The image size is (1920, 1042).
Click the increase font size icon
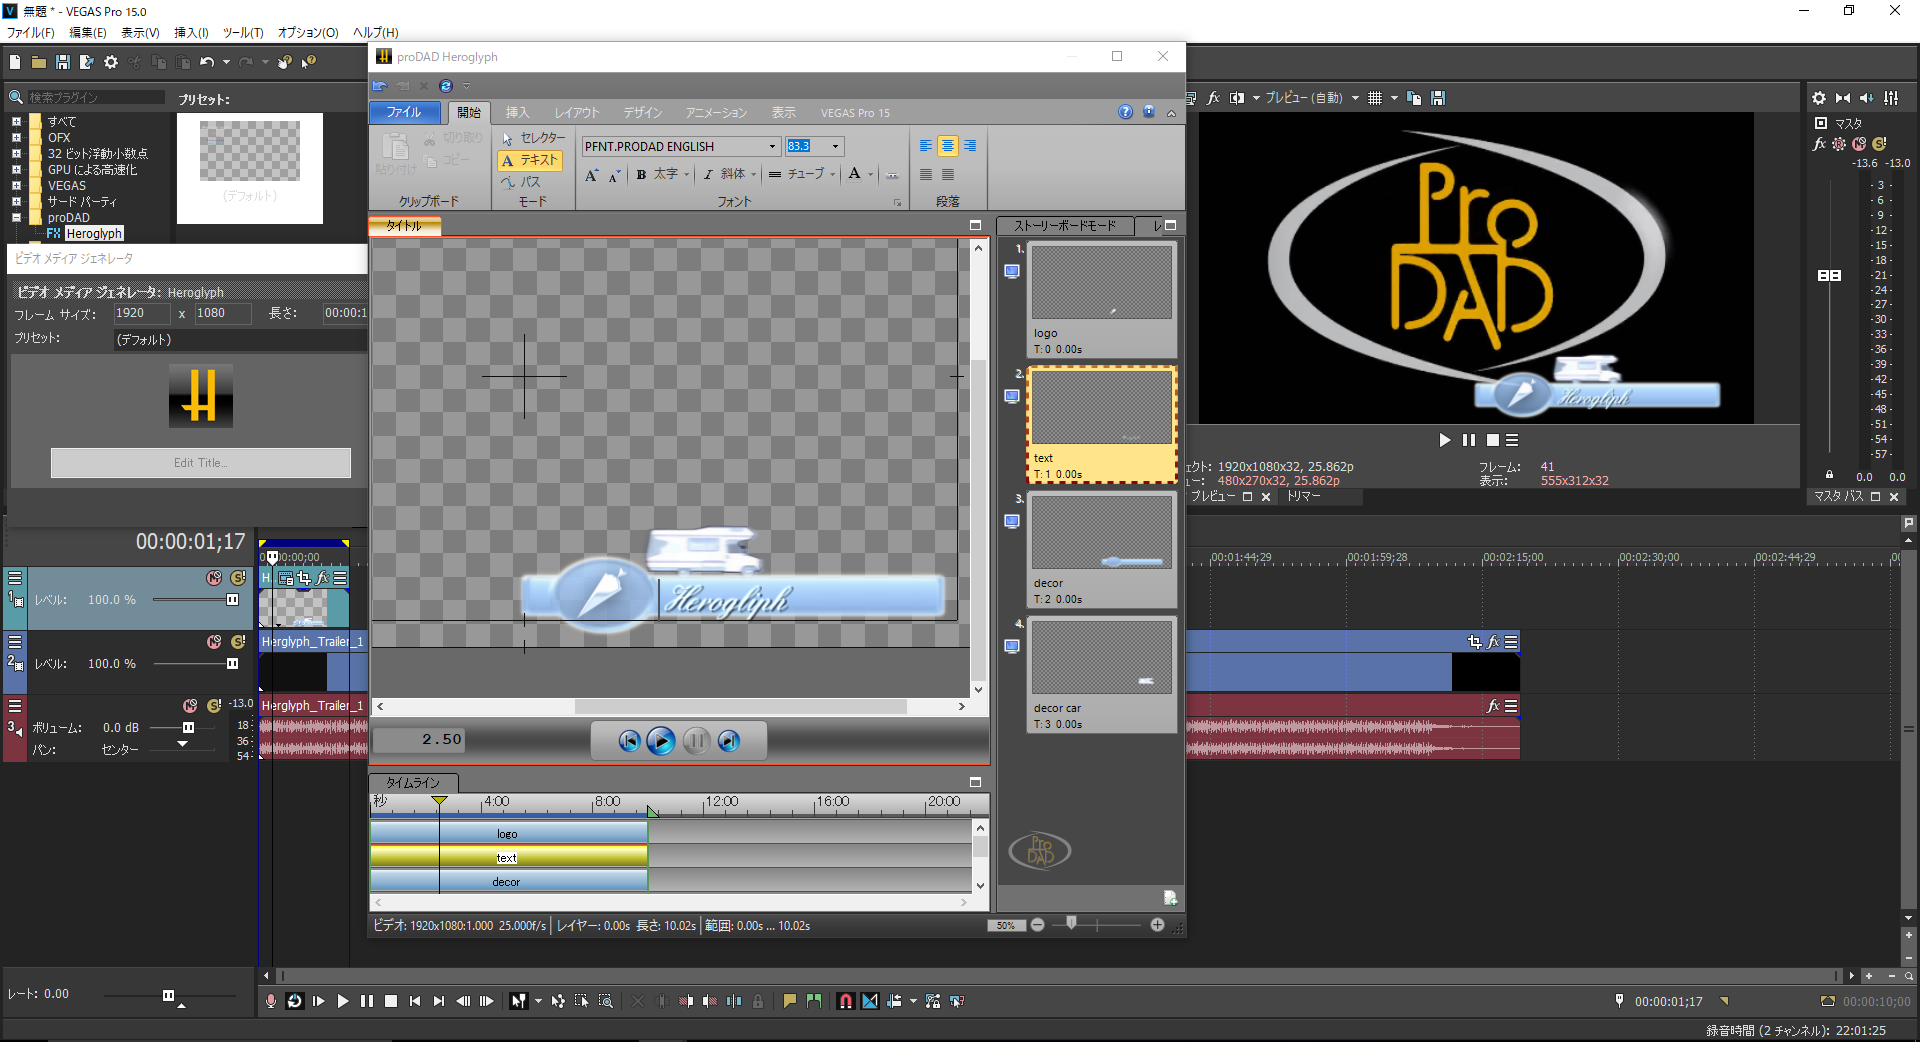pyautogui.click(x=591, y=175)
